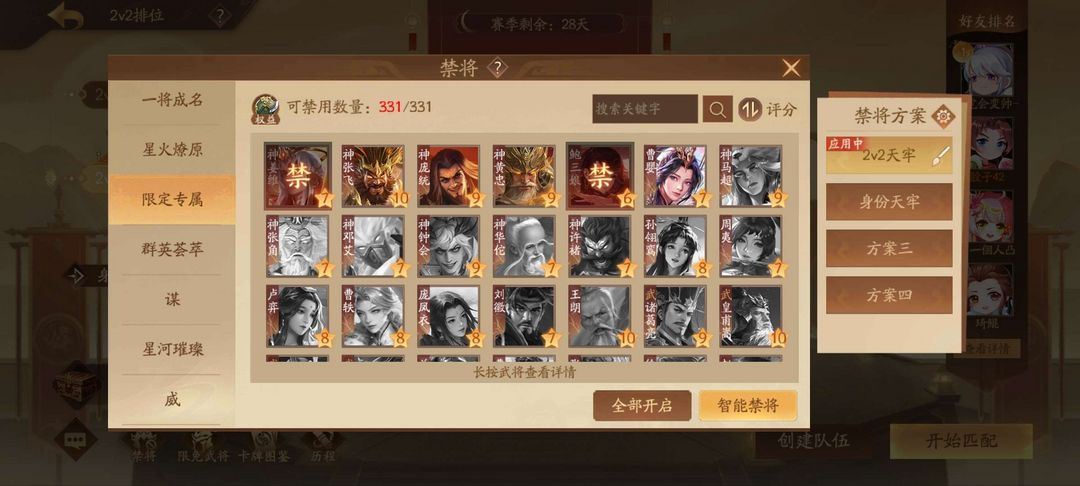This screenshot has width=1080, height=486.
Task: Toggle the 评分 sort order icon
Action: (x=750, y=109)
